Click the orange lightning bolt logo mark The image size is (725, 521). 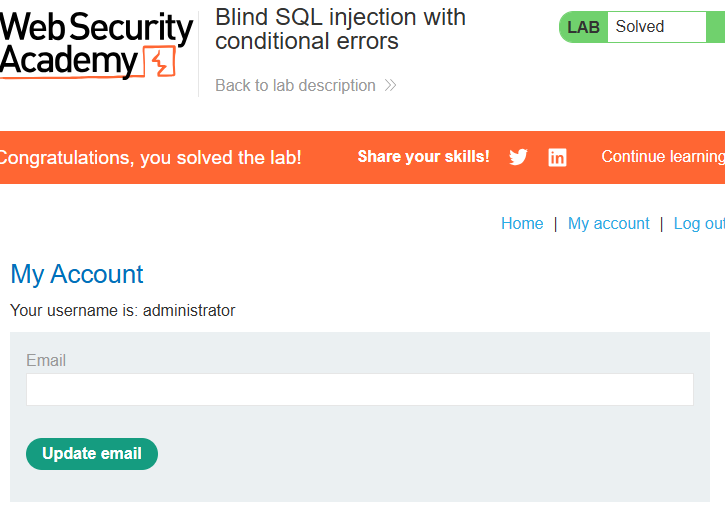click(x=160, y=61)
